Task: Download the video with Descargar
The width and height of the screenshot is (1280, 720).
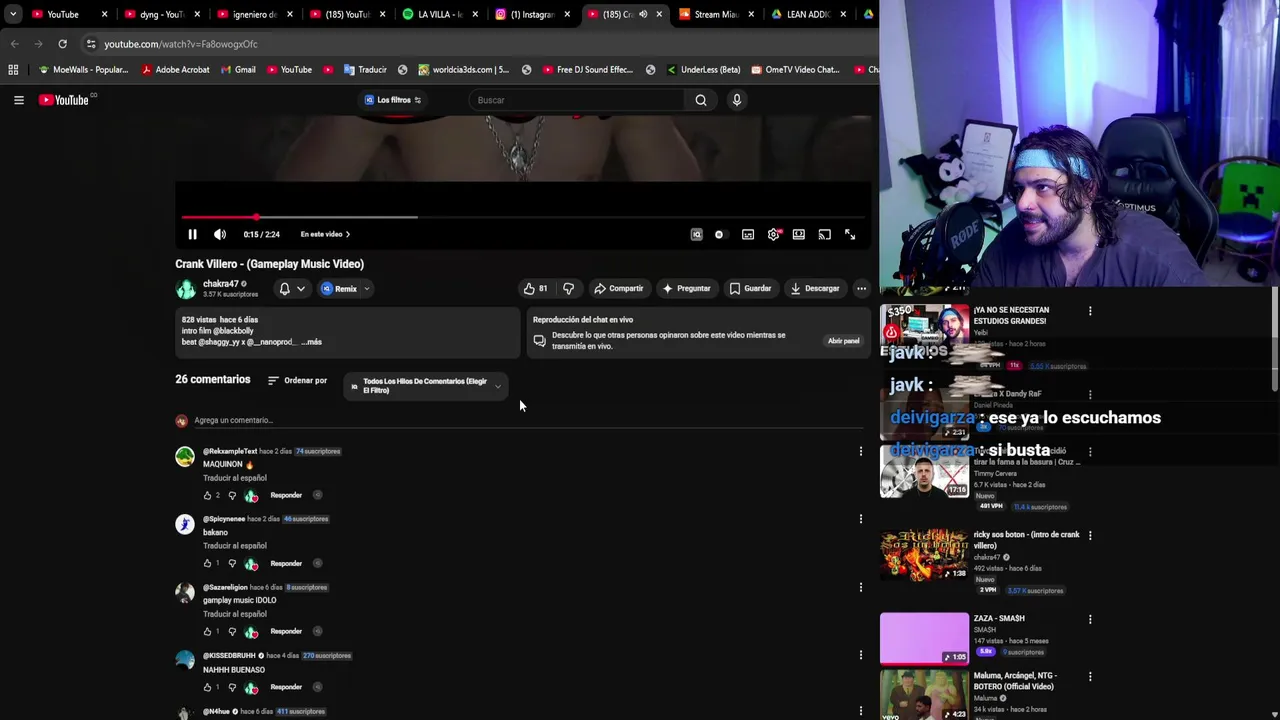Action: coord(815,288)
